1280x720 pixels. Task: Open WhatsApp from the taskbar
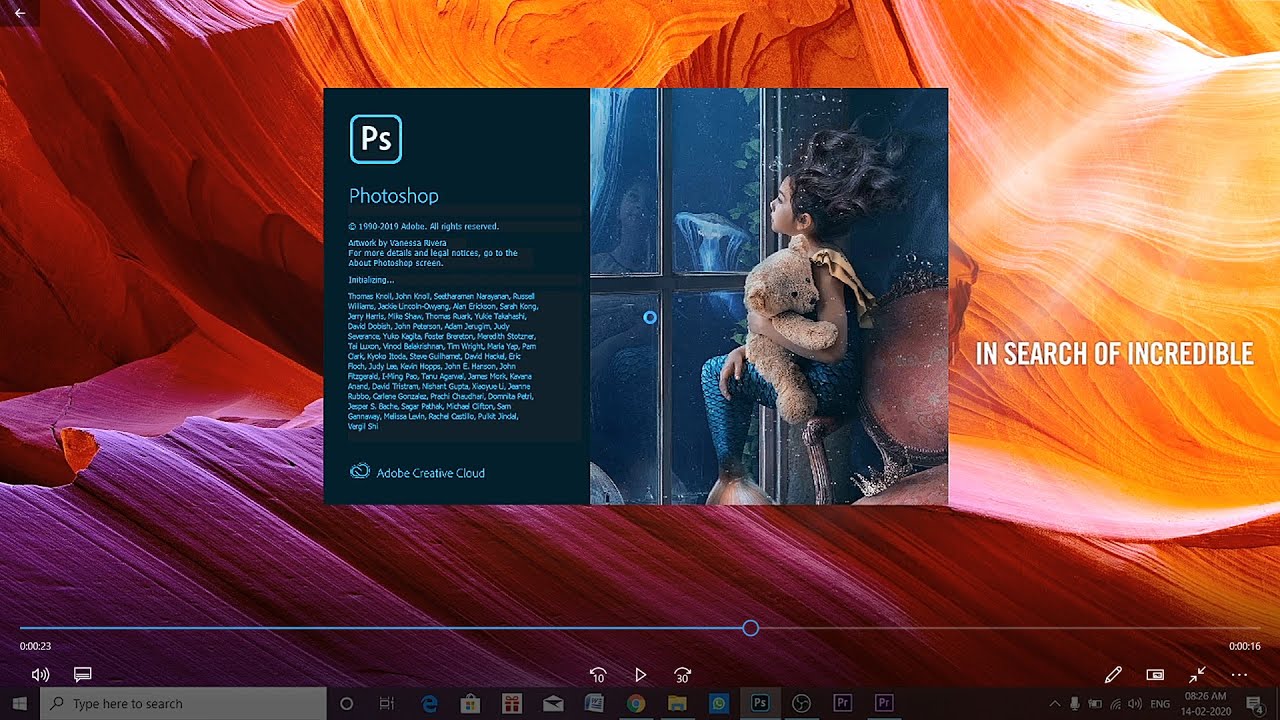coord(718,703)
